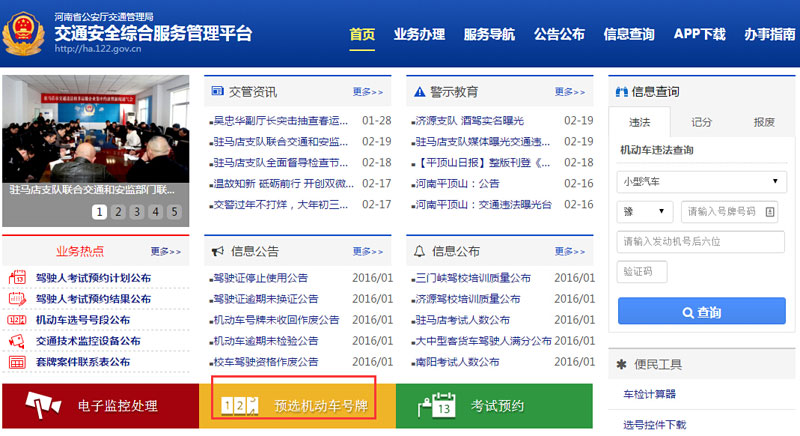
Task: Open the 豫 province prefix dropdown
Action: 645,212
